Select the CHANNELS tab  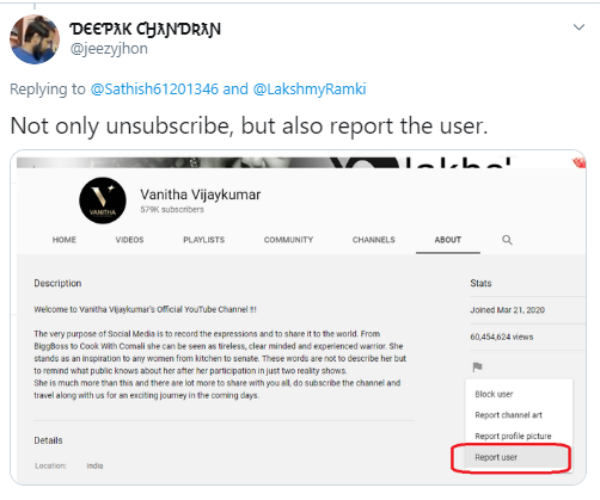pos(373,240)
